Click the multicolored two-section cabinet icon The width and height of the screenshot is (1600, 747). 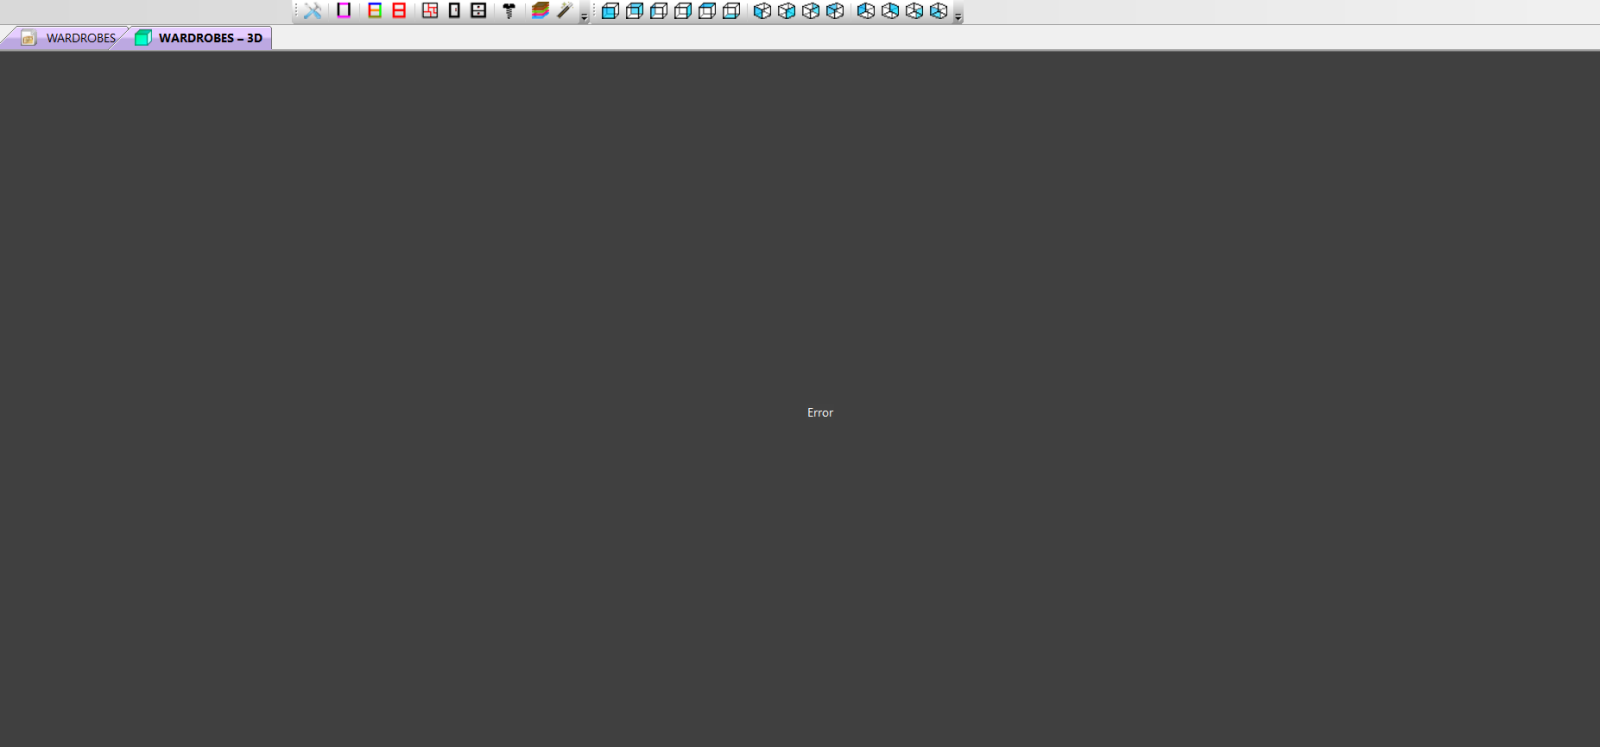tap(375, 11)
